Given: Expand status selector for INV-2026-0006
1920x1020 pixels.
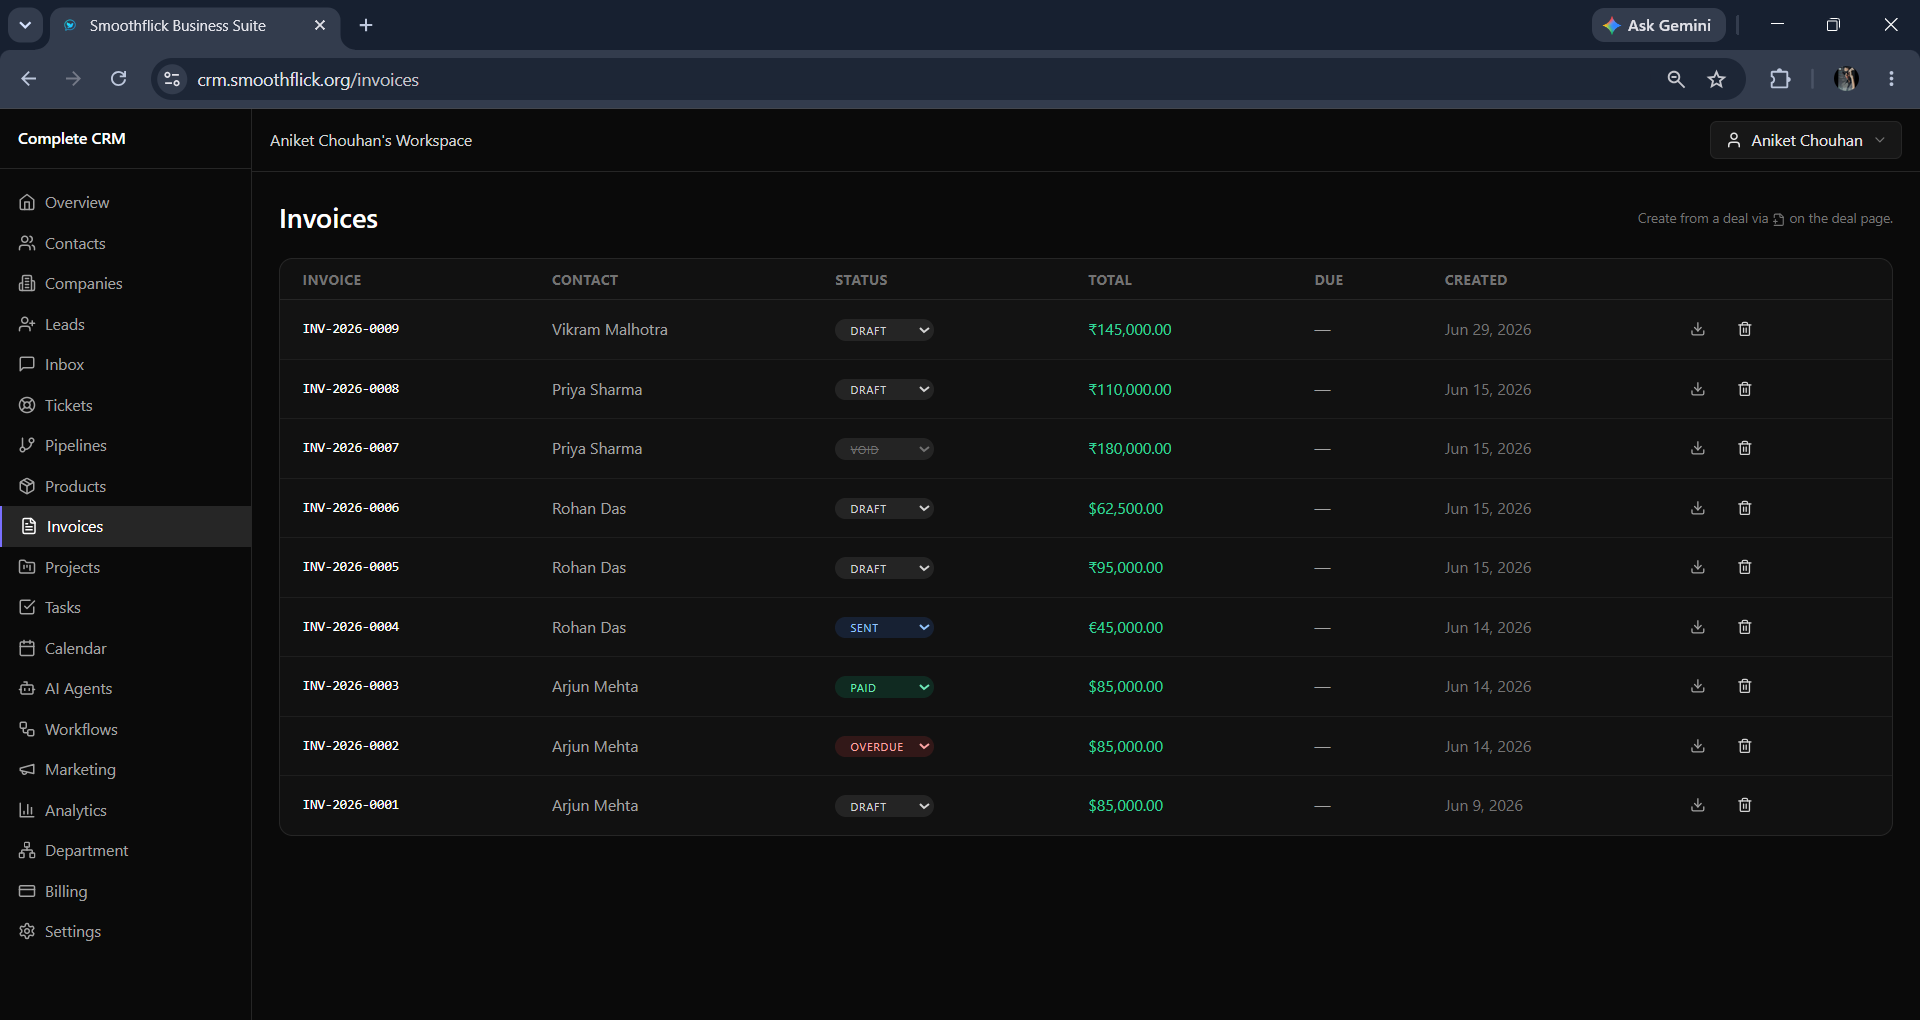Looking at the screenshot, I should 884,508.
